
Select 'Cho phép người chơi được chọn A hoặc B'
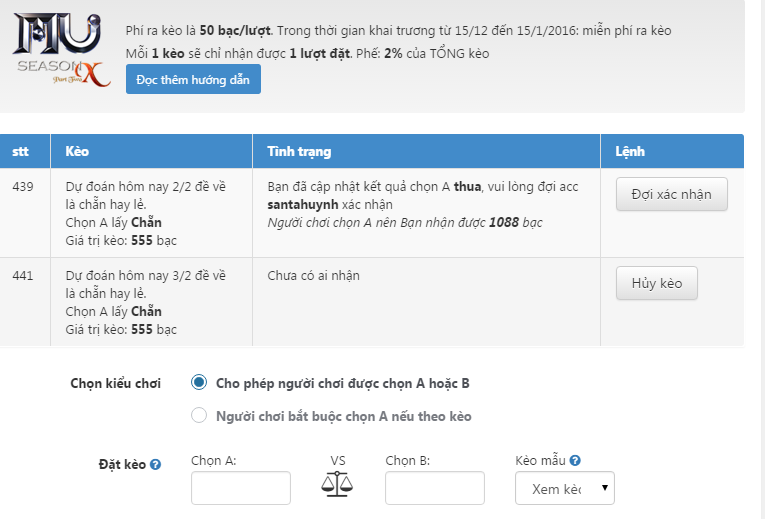click(x=199, y=382)
